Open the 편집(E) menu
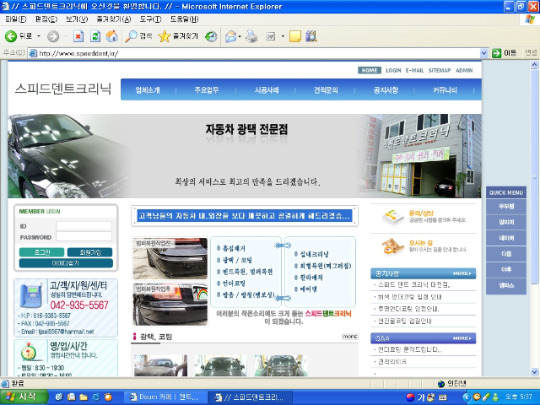 coord(46,19)
